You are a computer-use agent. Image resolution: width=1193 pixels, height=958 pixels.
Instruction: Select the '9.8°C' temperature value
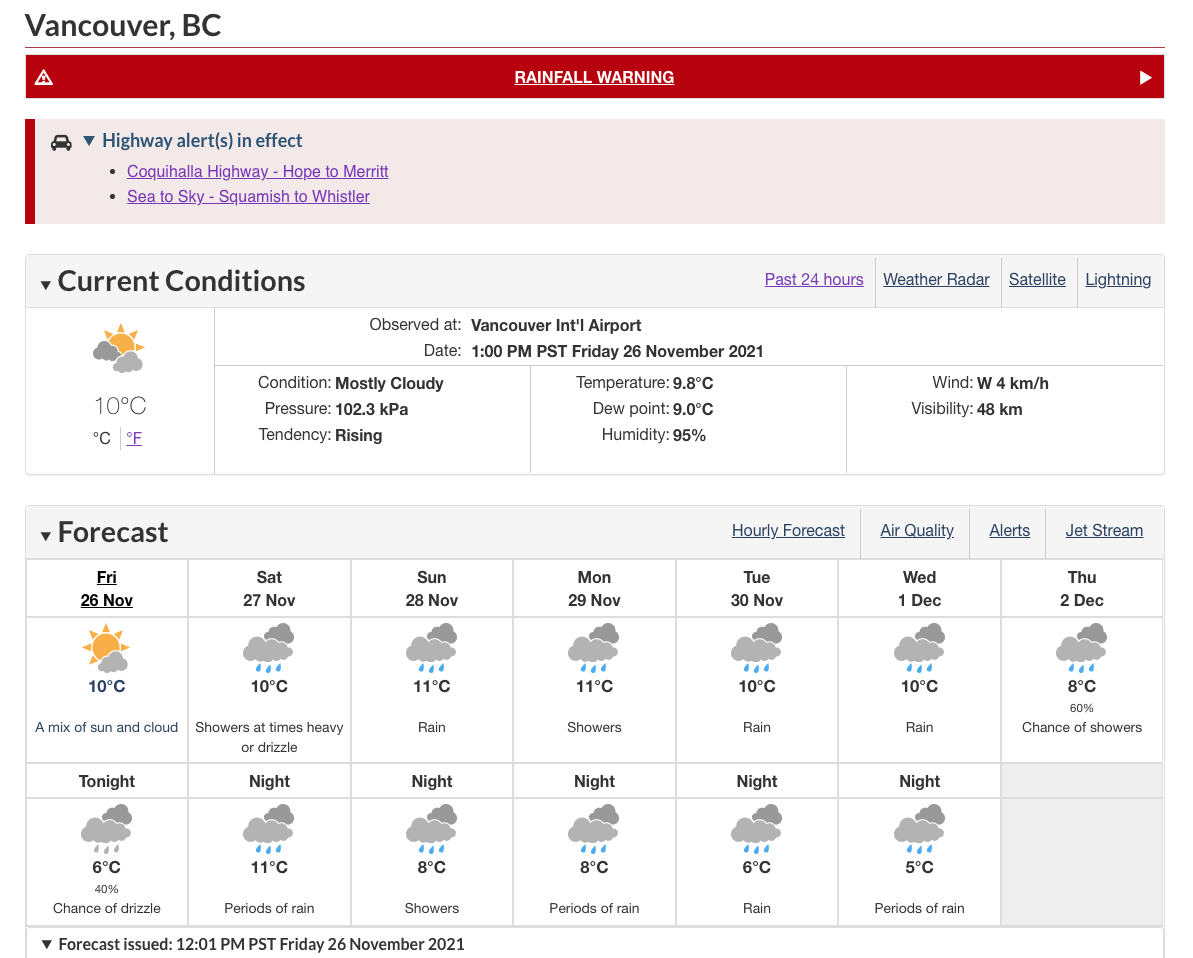[693, 384]
